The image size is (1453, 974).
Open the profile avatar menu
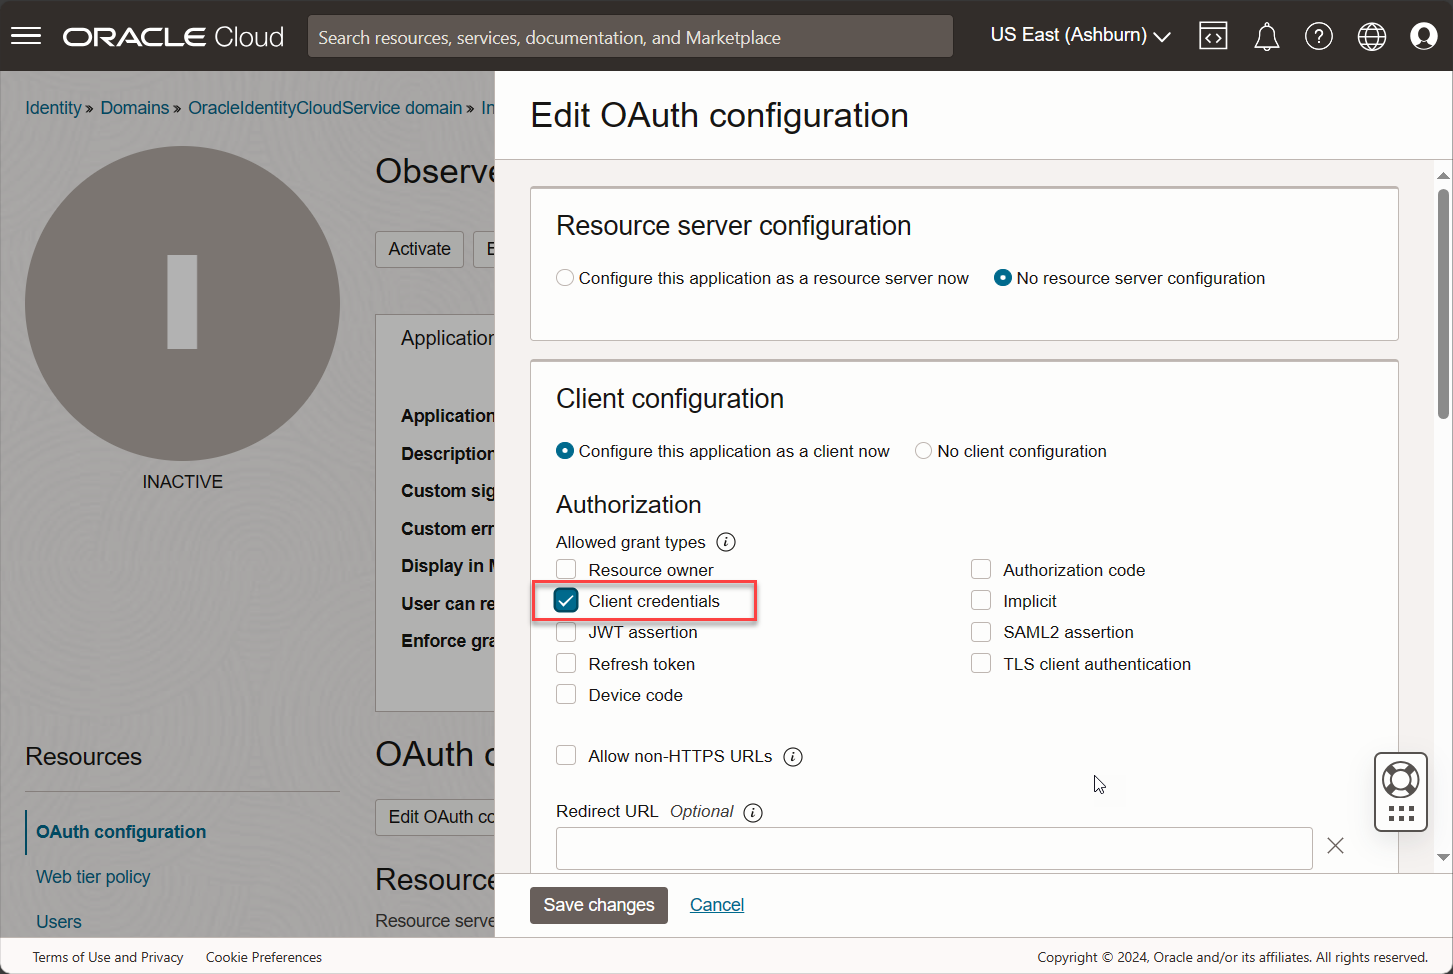(1423, 35)
